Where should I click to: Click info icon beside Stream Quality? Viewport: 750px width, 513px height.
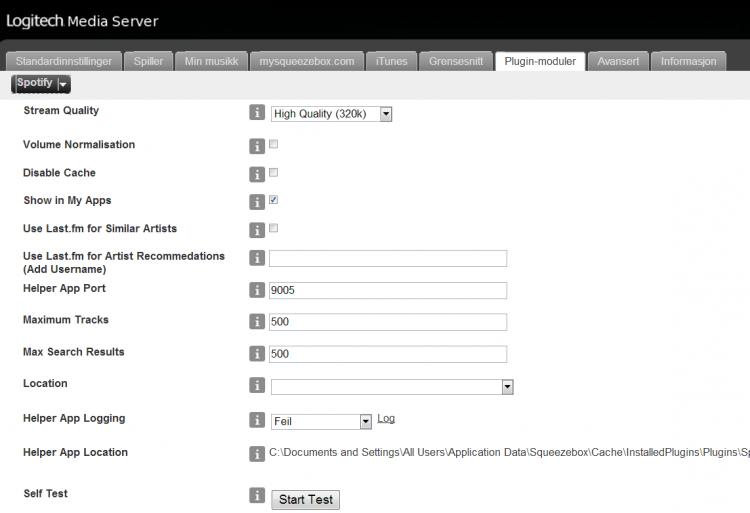[257, 112]
